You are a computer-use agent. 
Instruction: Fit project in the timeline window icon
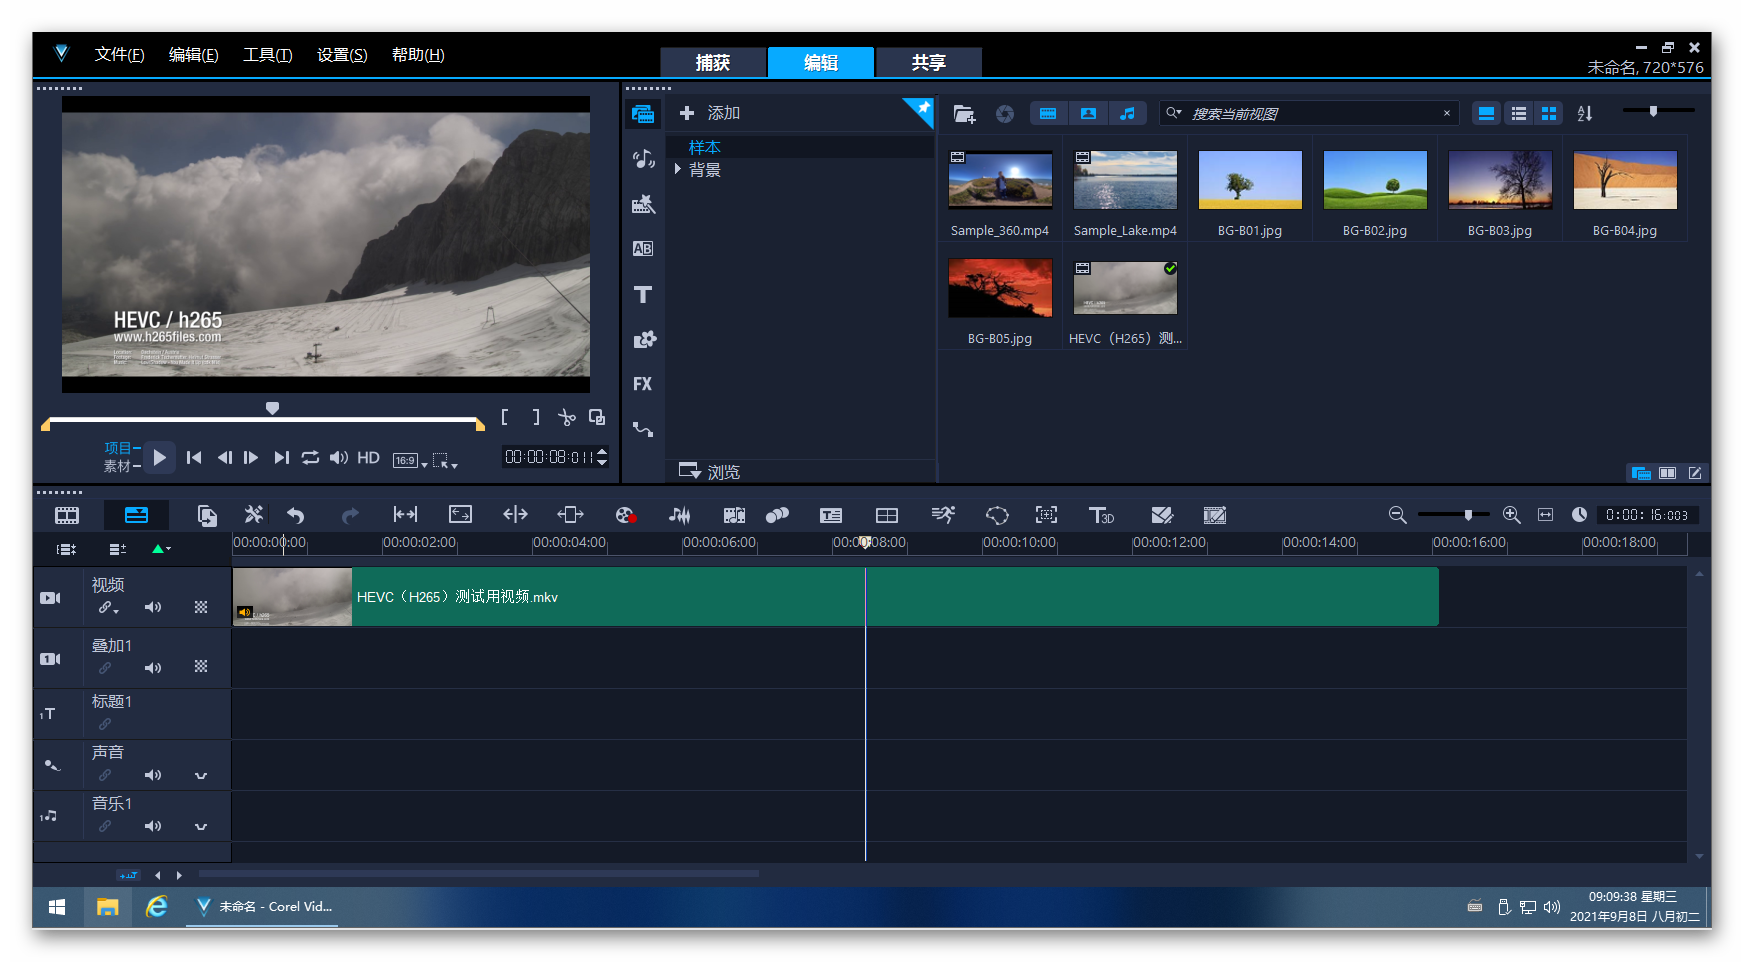(x=1545, y=515)
